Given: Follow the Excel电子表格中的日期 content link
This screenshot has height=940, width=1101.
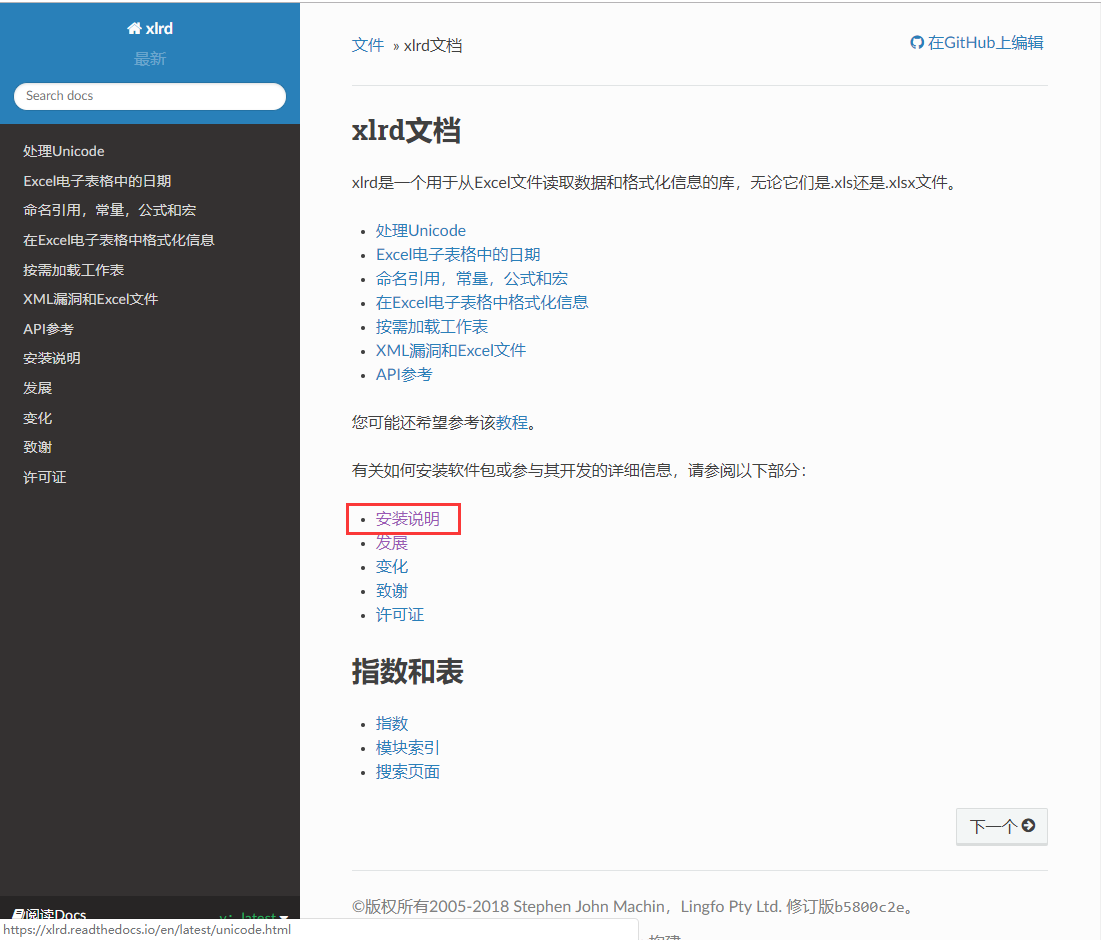Looking at the screenshot, I should (458, 254).
